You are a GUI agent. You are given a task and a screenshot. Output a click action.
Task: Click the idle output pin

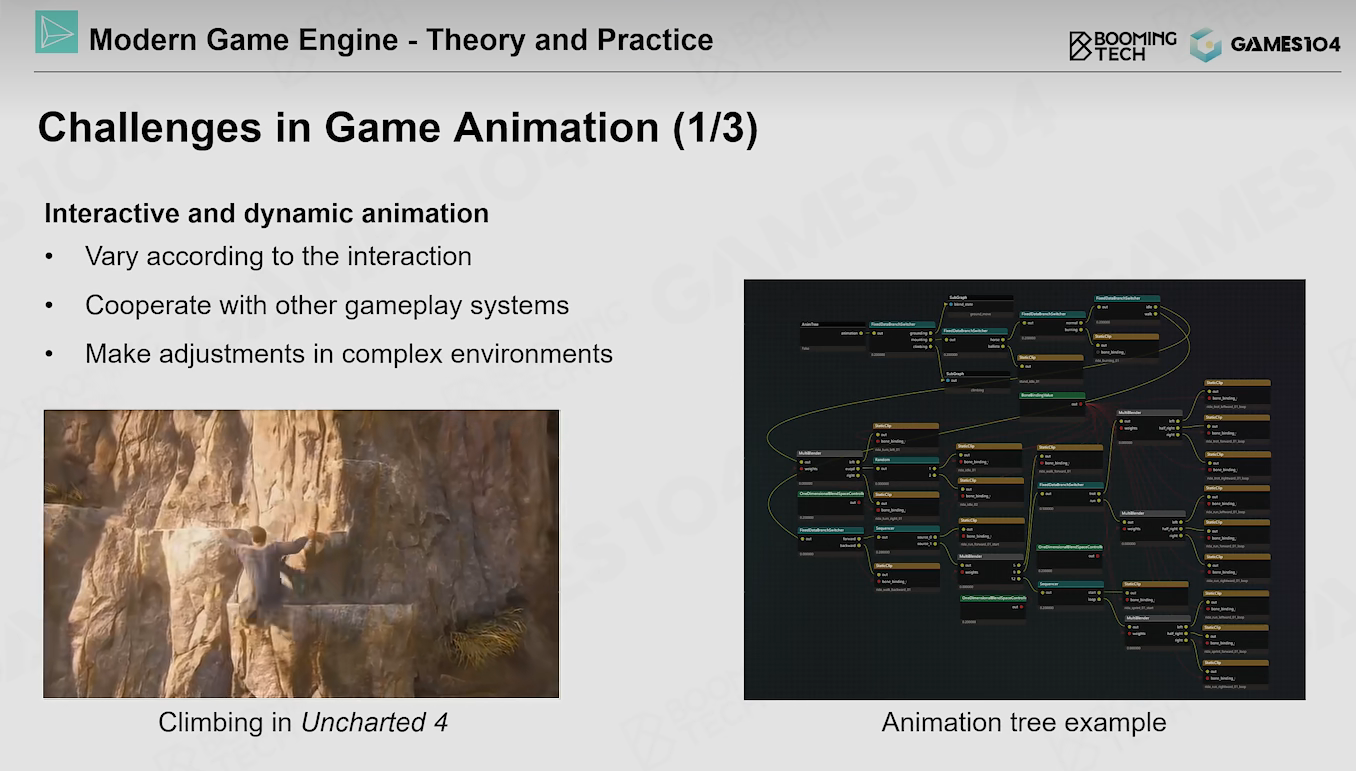(x=1154, y=307)
